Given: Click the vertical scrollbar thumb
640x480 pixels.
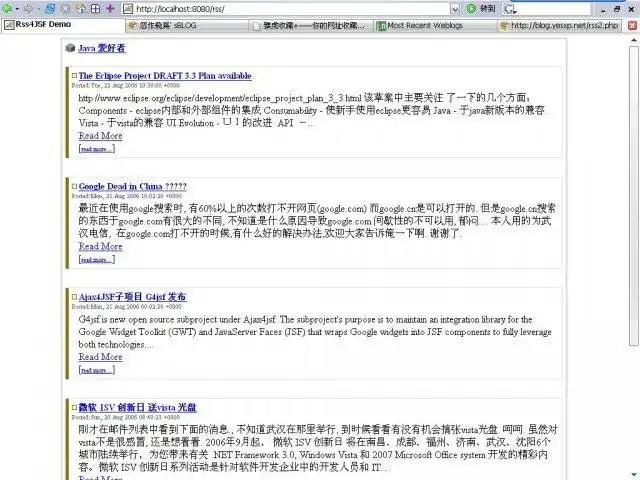Looking at the screenshot, I should point(633,196).
